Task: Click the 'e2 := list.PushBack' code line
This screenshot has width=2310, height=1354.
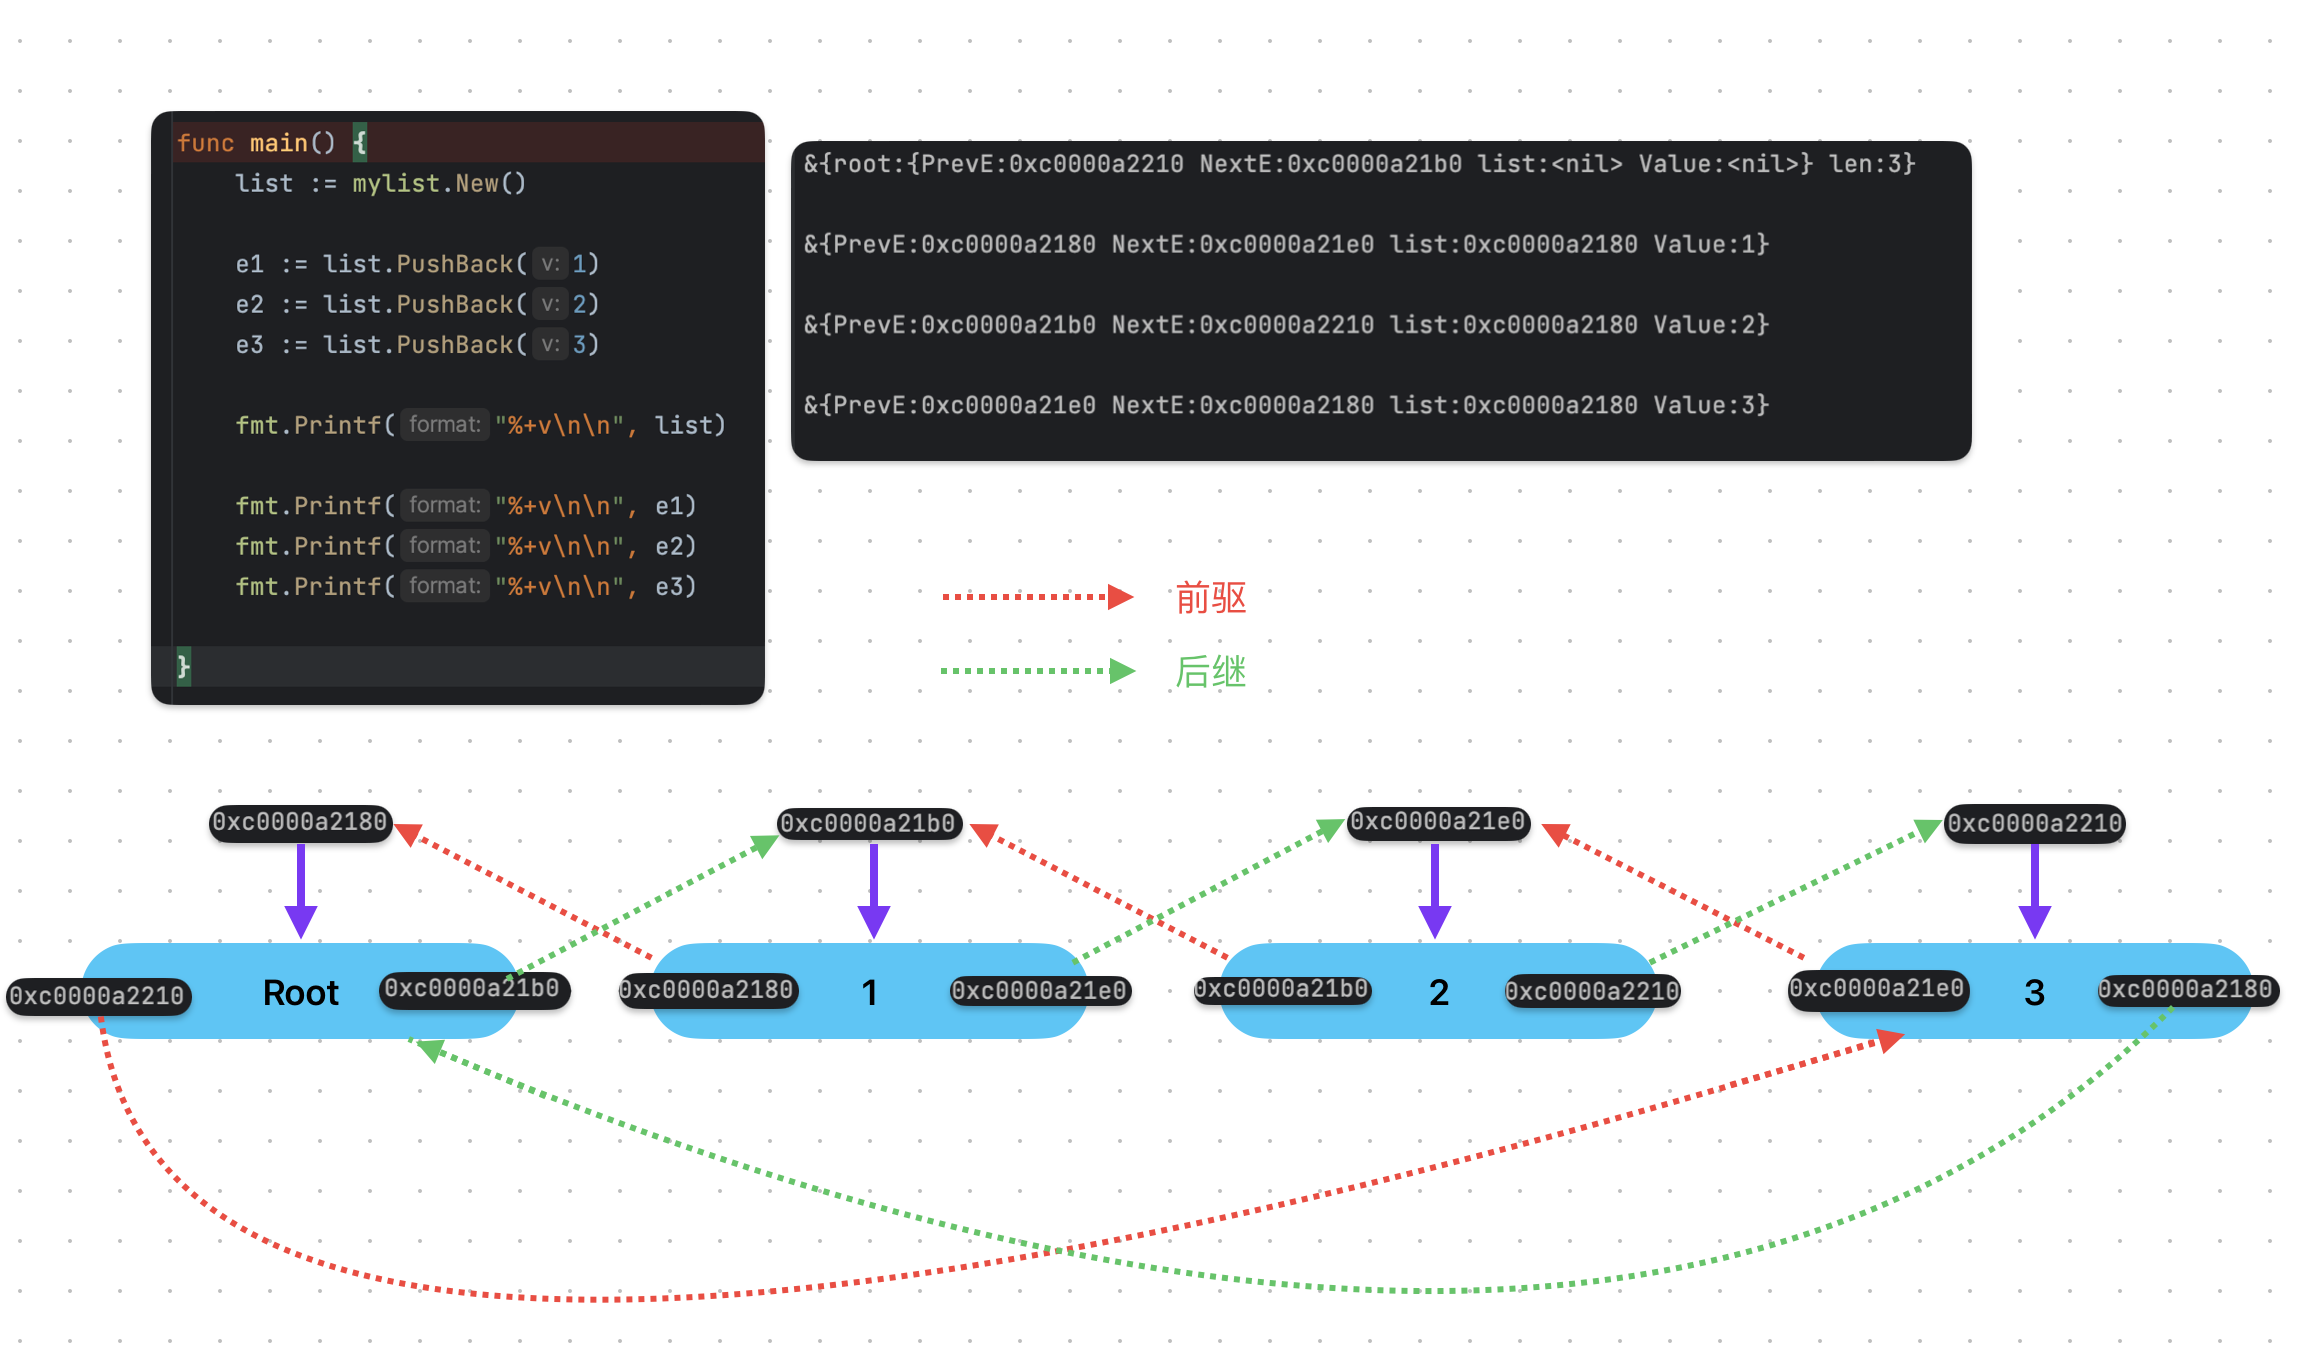Action: click(417, 304)
